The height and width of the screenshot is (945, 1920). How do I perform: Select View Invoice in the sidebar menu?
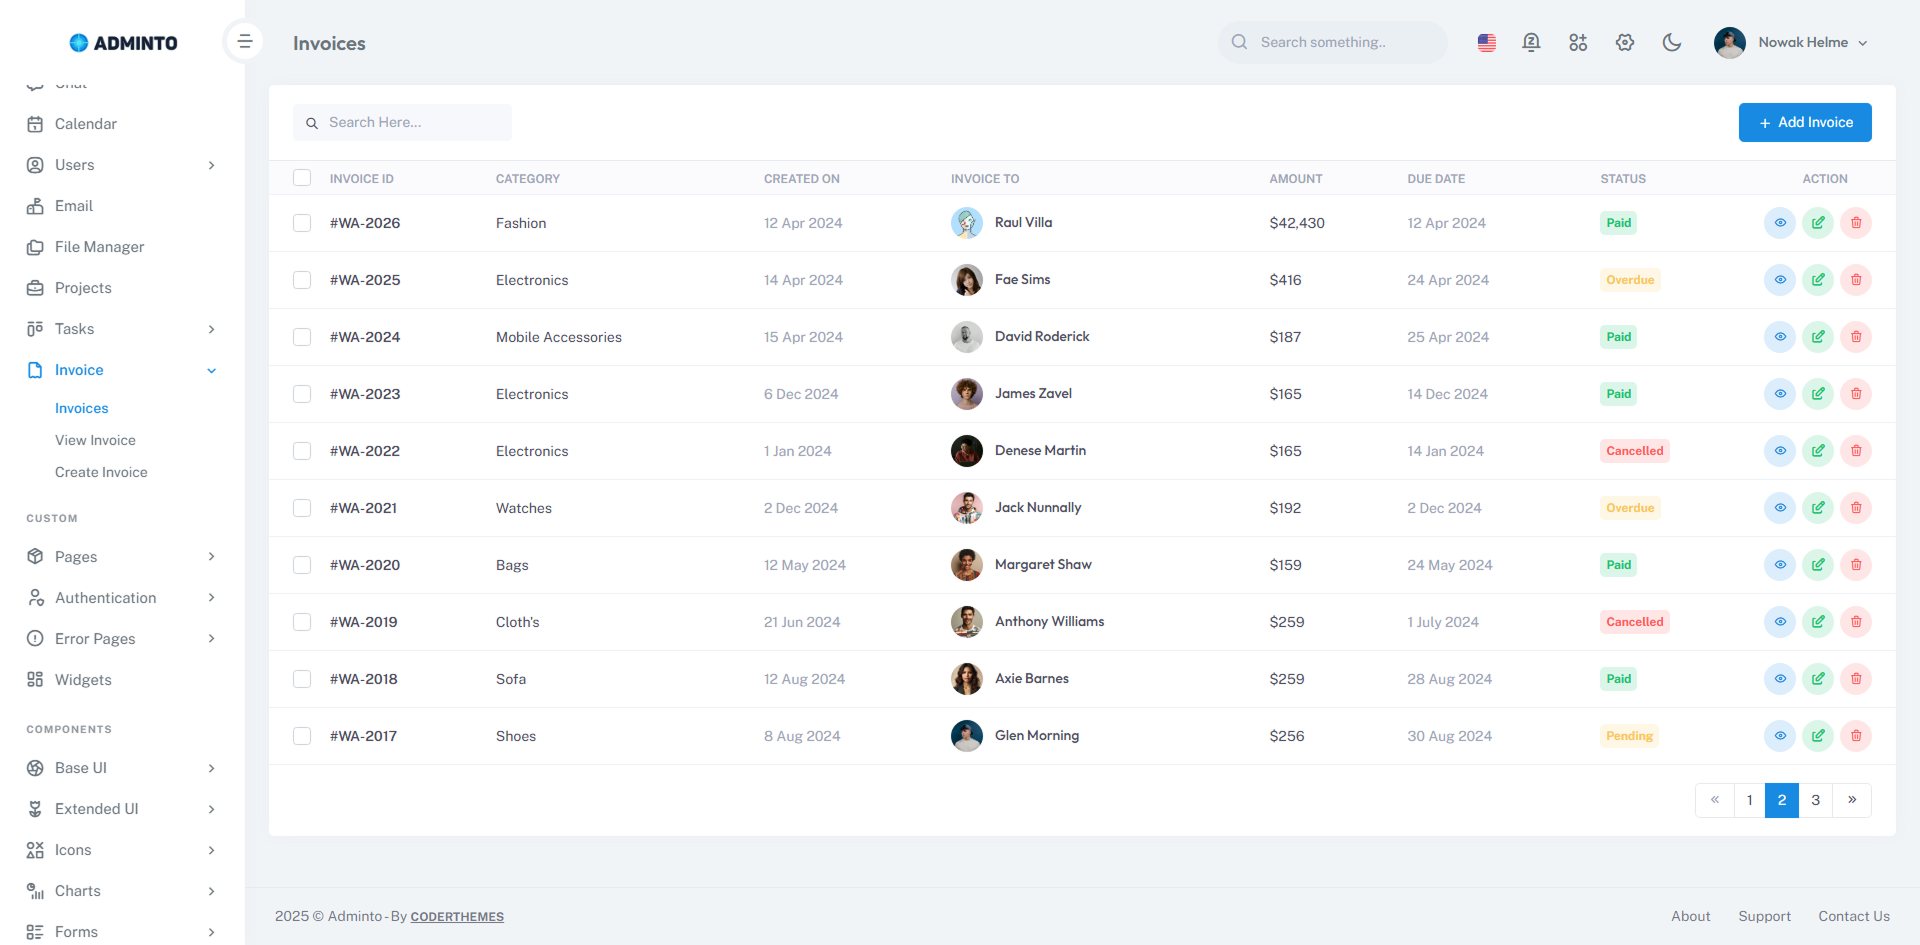[x=95, y=440]
